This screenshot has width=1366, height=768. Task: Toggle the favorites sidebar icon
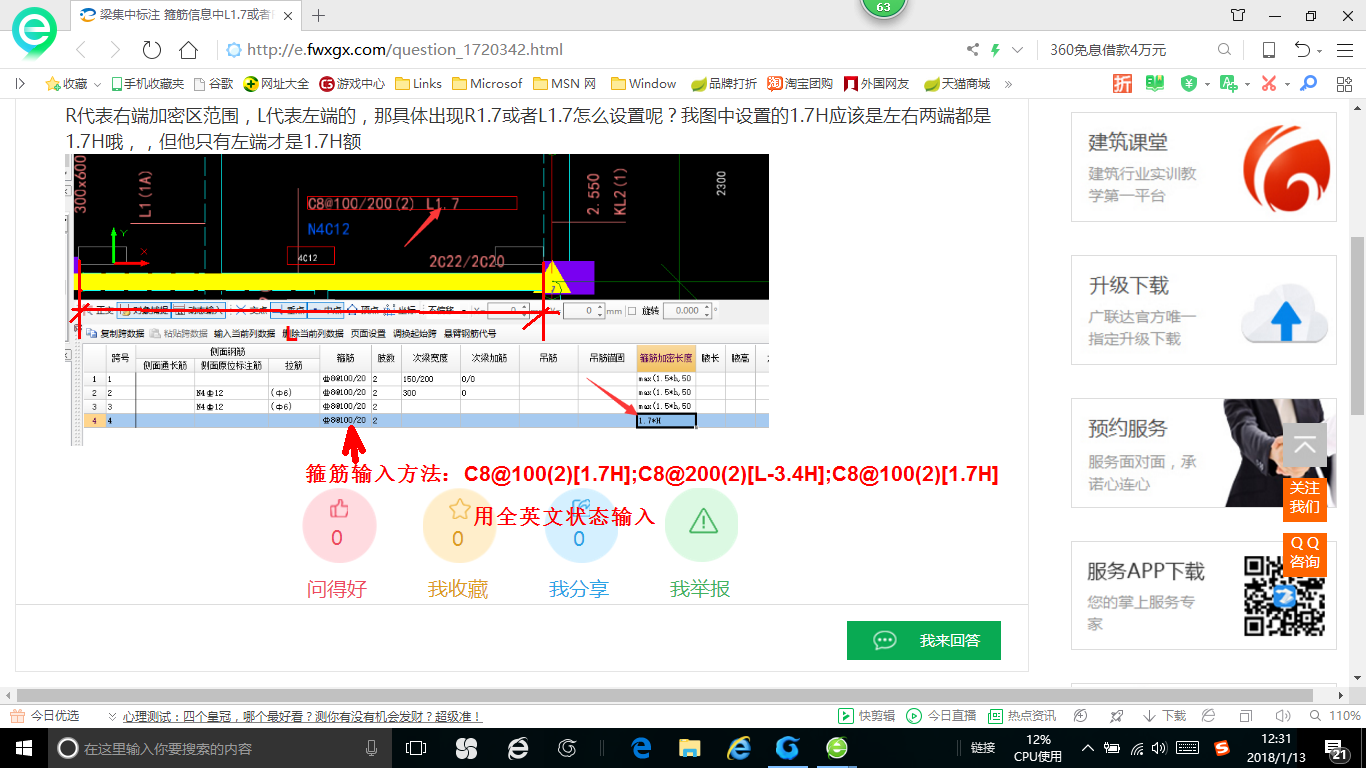pos(20,84)
